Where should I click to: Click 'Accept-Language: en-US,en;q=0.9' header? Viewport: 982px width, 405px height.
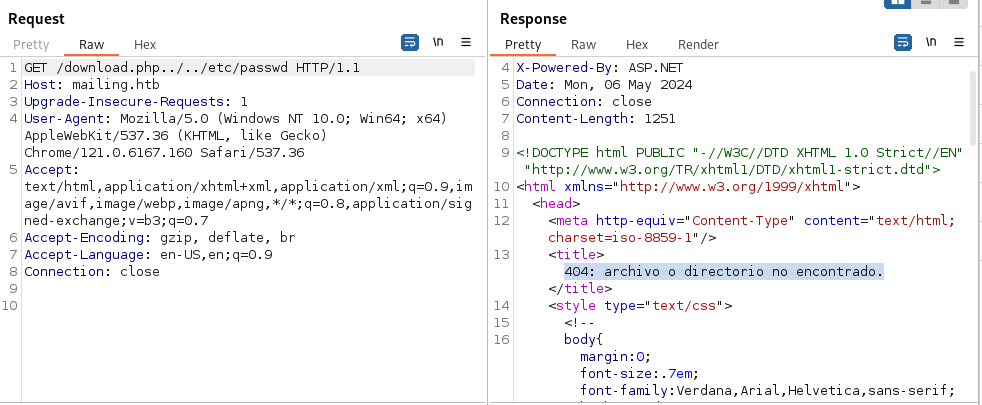pos(148,254)
